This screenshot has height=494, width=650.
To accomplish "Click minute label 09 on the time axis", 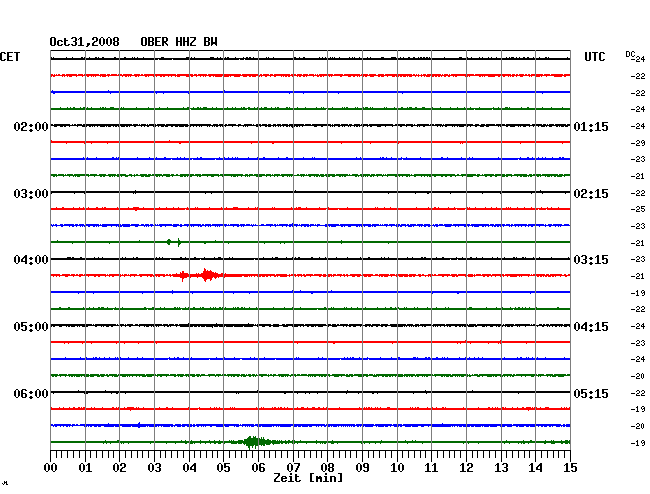I will coord(362,468).
